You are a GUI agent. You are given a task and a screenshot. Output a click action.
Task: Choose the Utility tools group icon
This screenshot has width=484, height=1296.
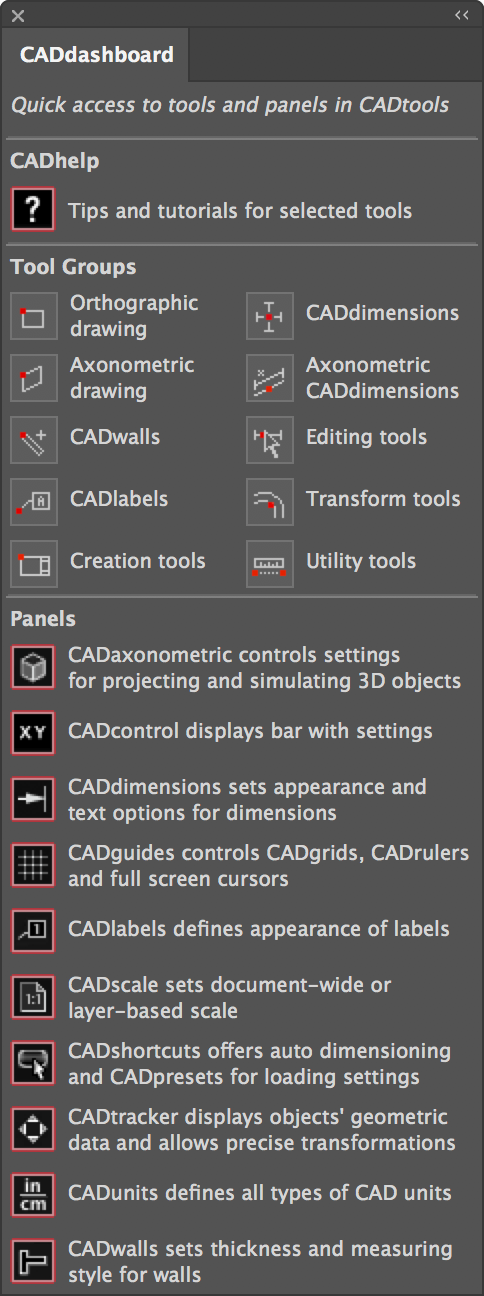(270, 564)
